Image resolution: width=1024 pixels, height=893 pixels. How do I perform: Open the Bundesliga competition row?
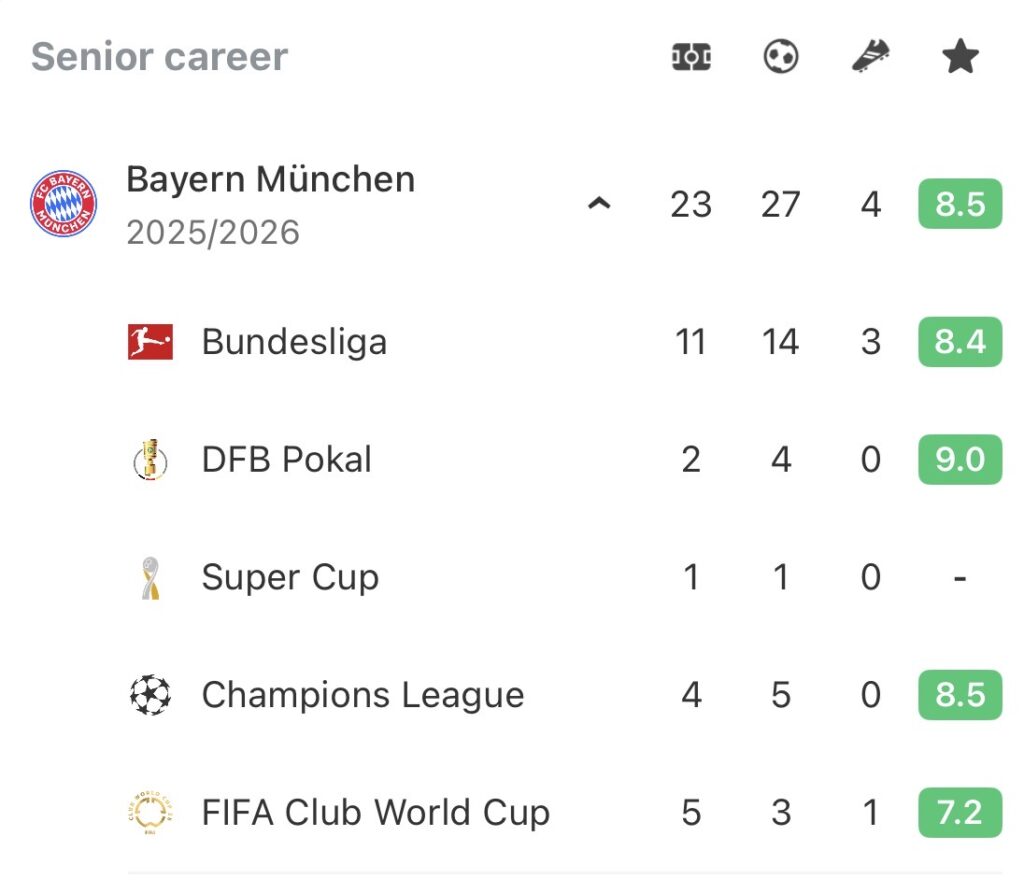coord(294,342)
